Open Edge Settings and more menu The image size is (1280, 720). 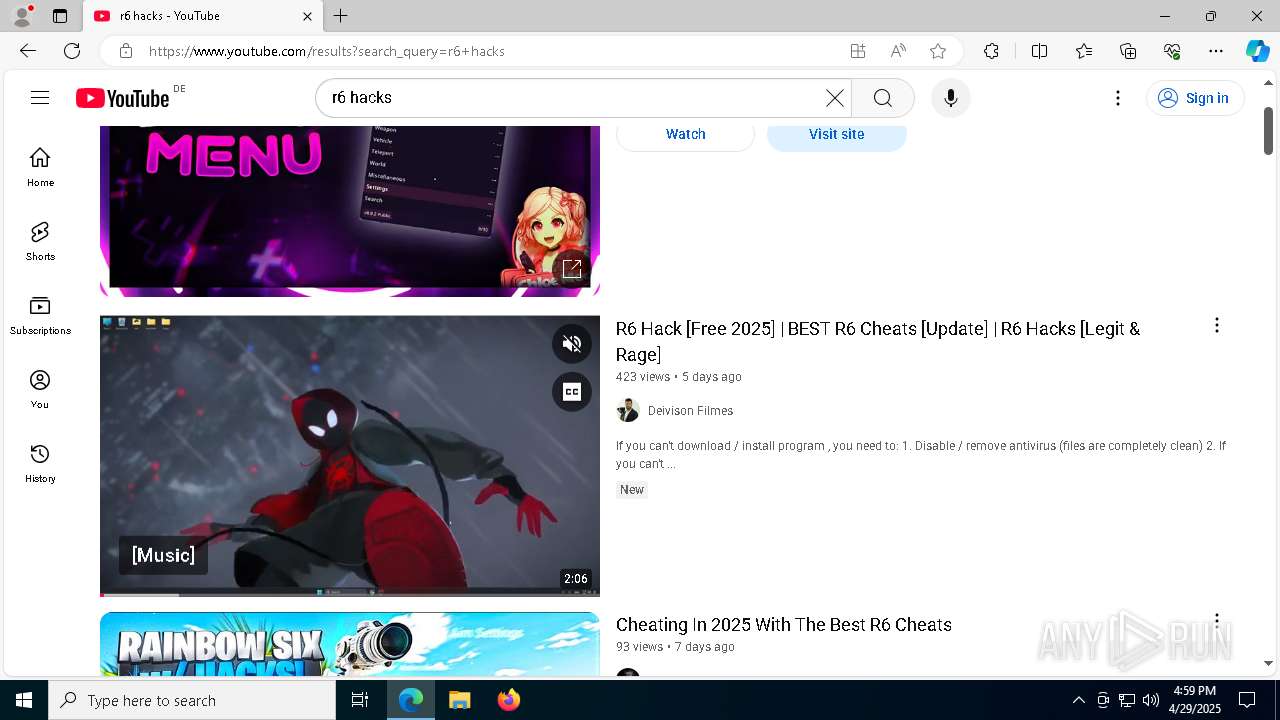click(x=1216, y=51)
